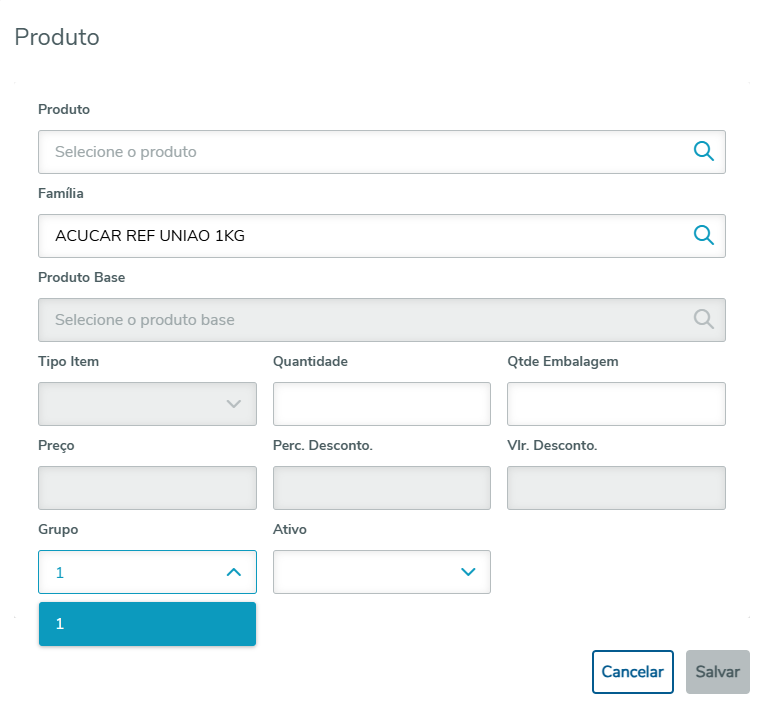This screenshot has width=760, height=711.
Task: Click the Ativo down-chevron arrow
Action: click(468, 572)
